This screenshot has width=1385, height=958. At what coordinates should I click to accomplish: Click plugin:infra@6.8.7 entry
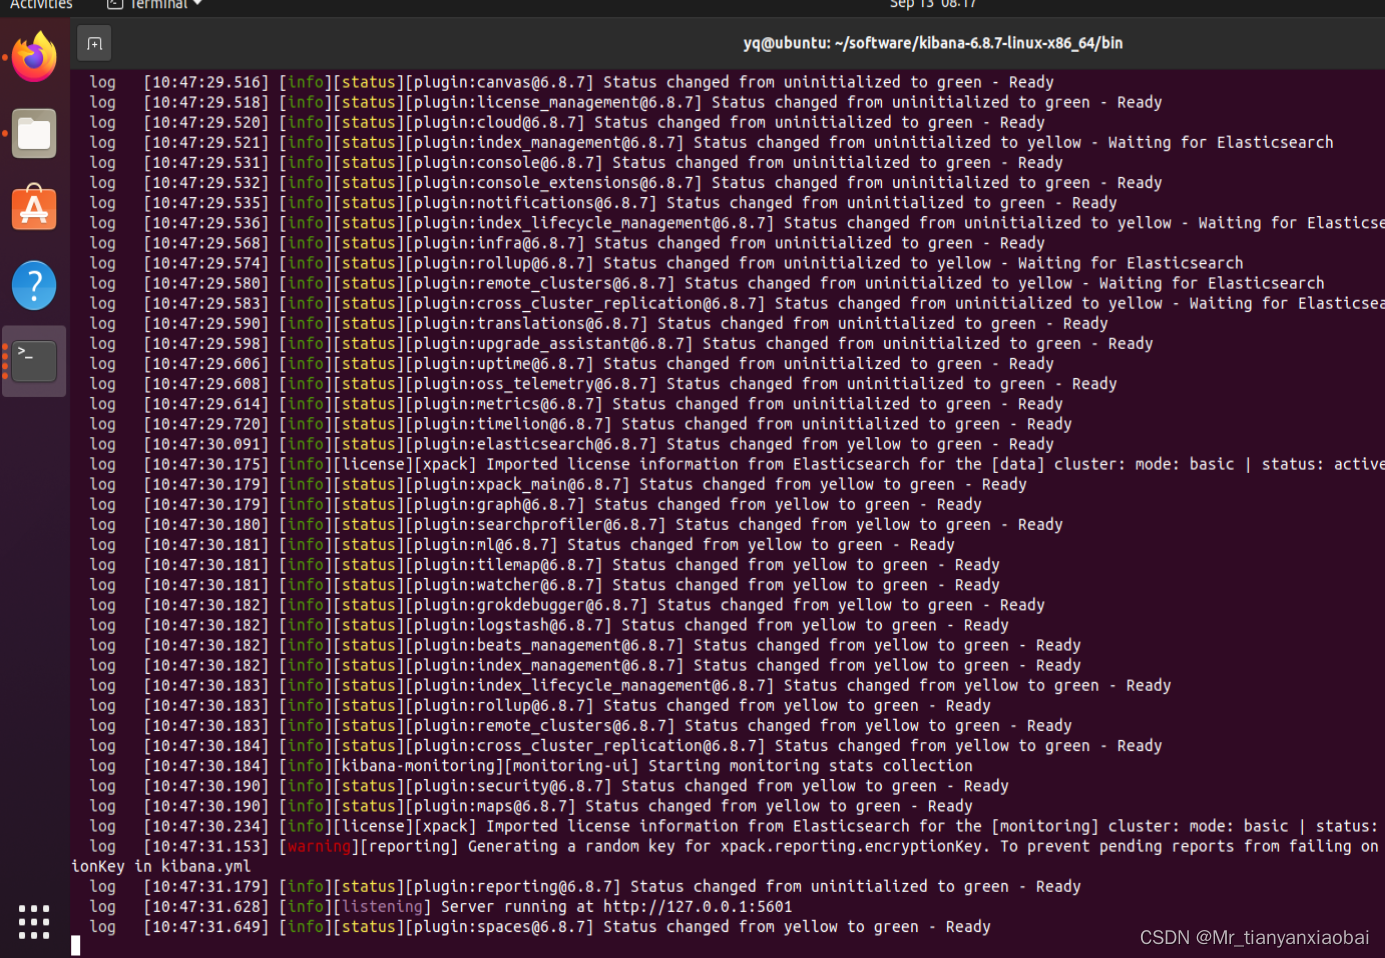499,243
